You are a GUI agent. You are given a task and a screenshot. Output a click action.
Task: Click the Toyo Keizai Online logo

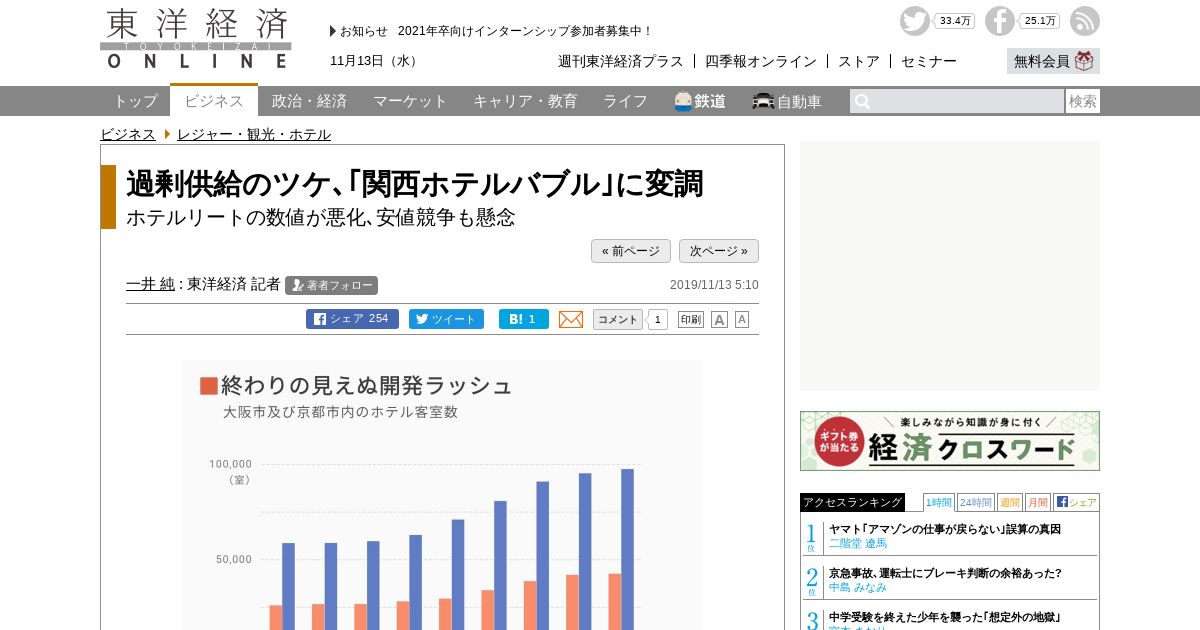pyautogui.click(x=196, y=39)
